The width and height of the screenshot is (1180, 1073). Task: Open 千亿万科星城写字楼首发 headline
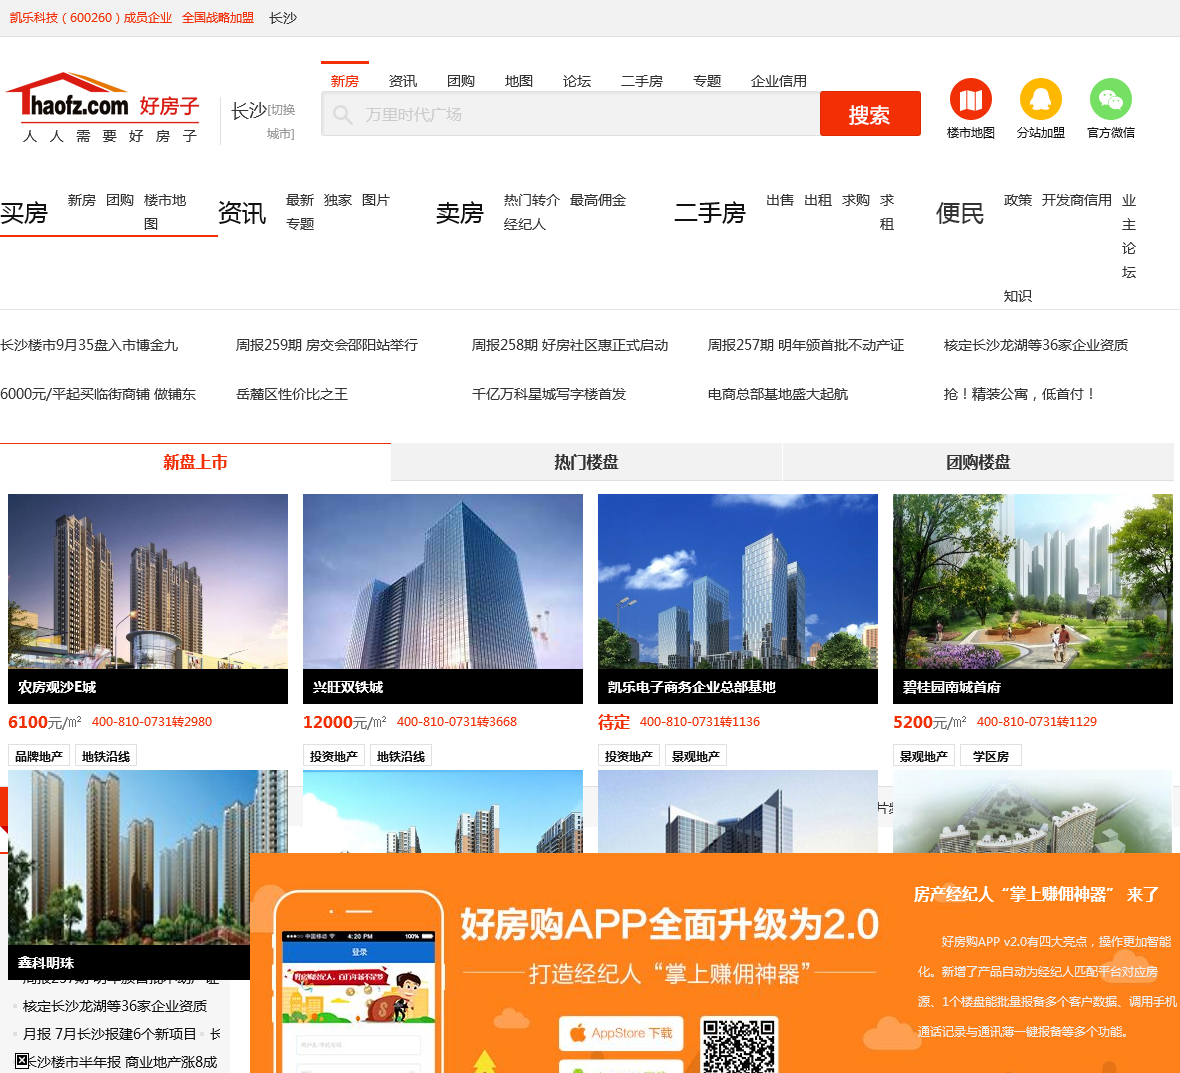[x=549, y=394]
